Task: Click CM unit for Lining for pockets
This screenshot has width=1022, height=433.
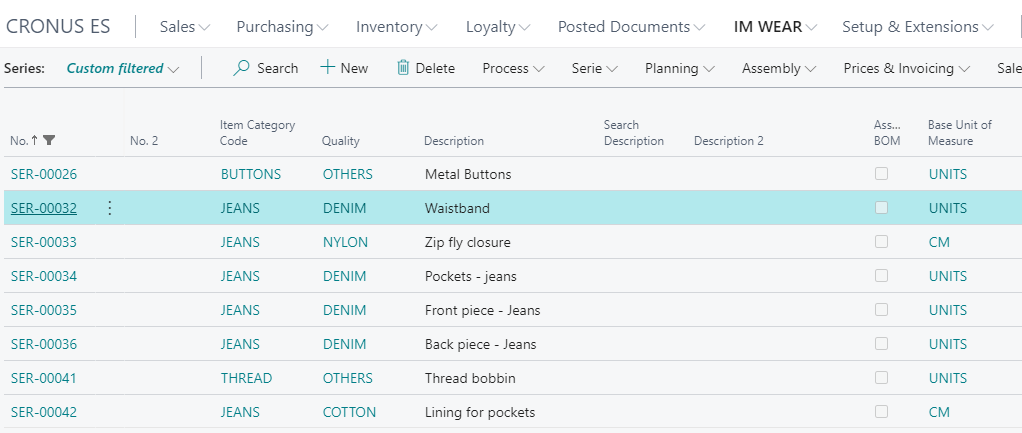Action: pos(939,412)
